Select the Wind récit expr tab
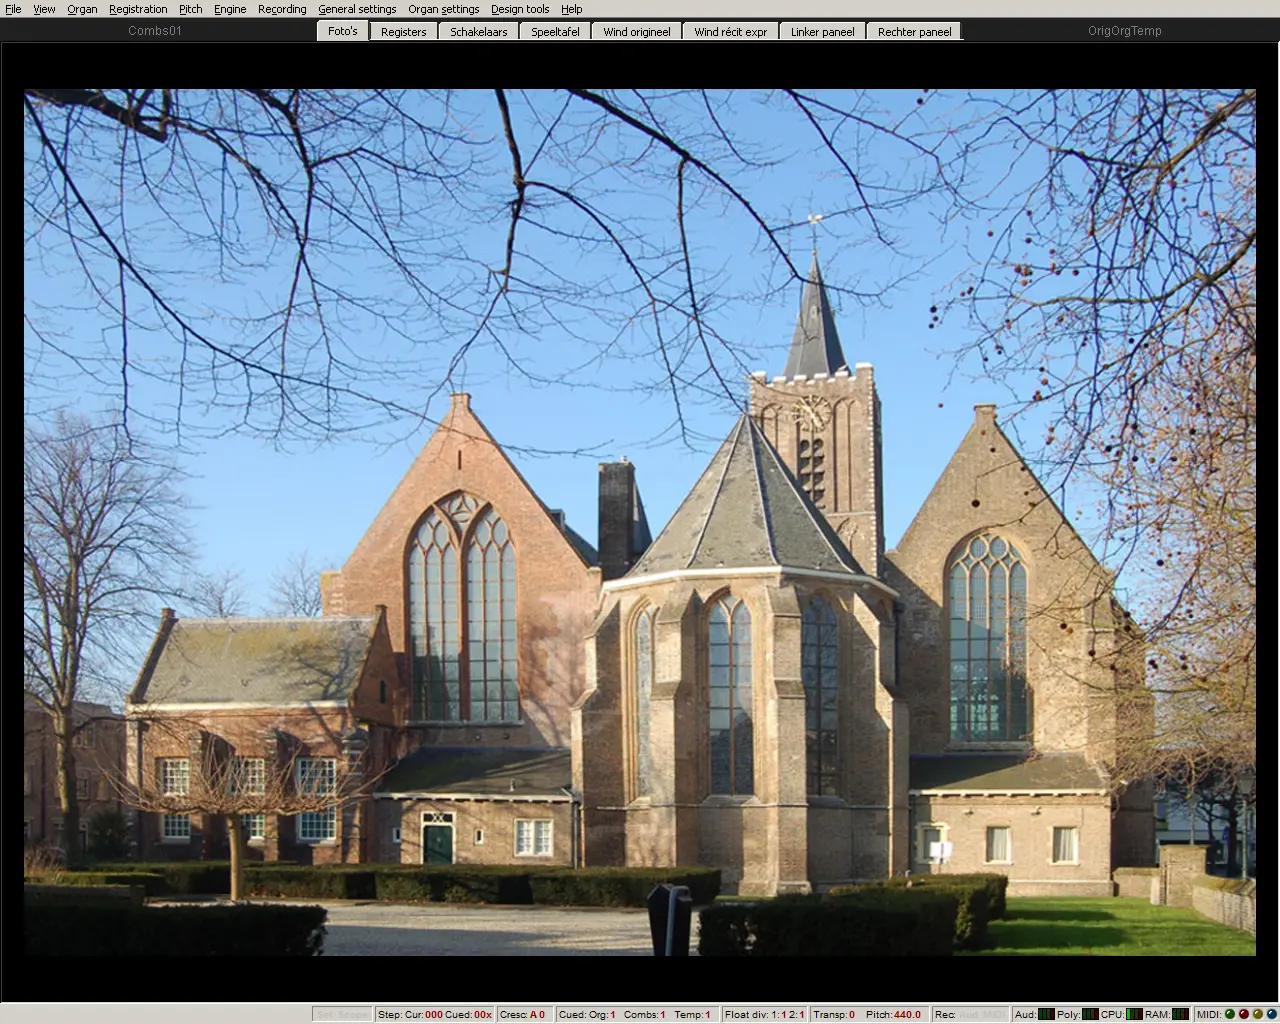The image size is (1280, 1024). pos(730,32)
